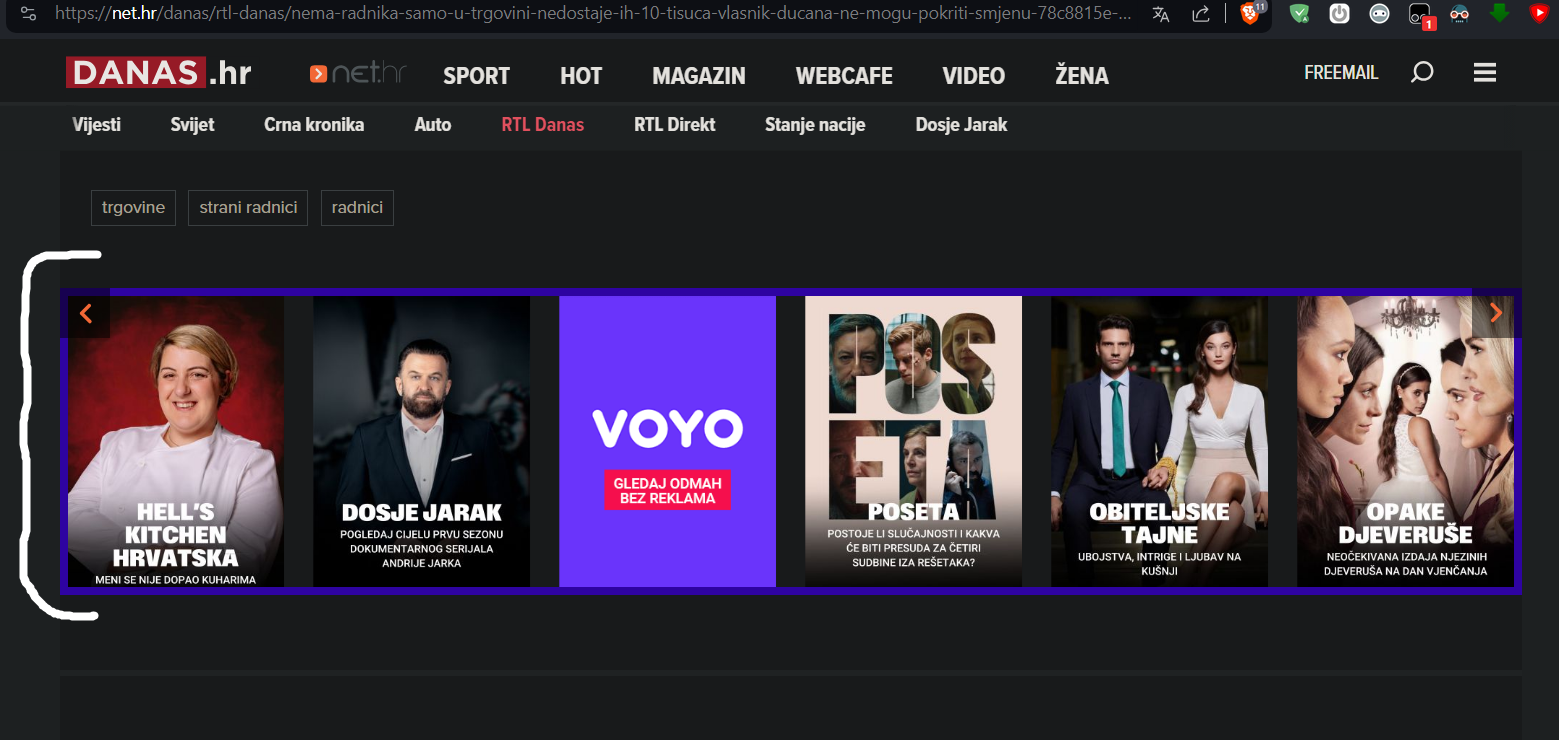Open the page translate icon

coord(1161,14)
